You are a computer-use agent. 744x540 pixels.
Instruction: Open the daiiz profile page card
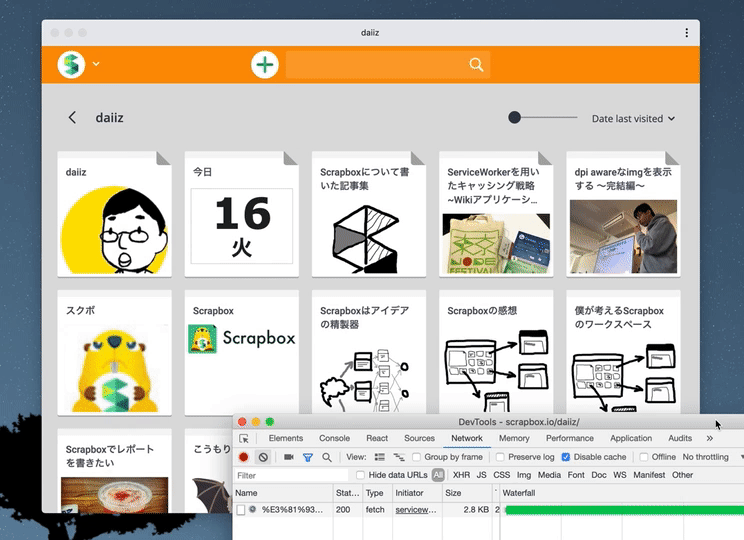[x=114, y=214]
